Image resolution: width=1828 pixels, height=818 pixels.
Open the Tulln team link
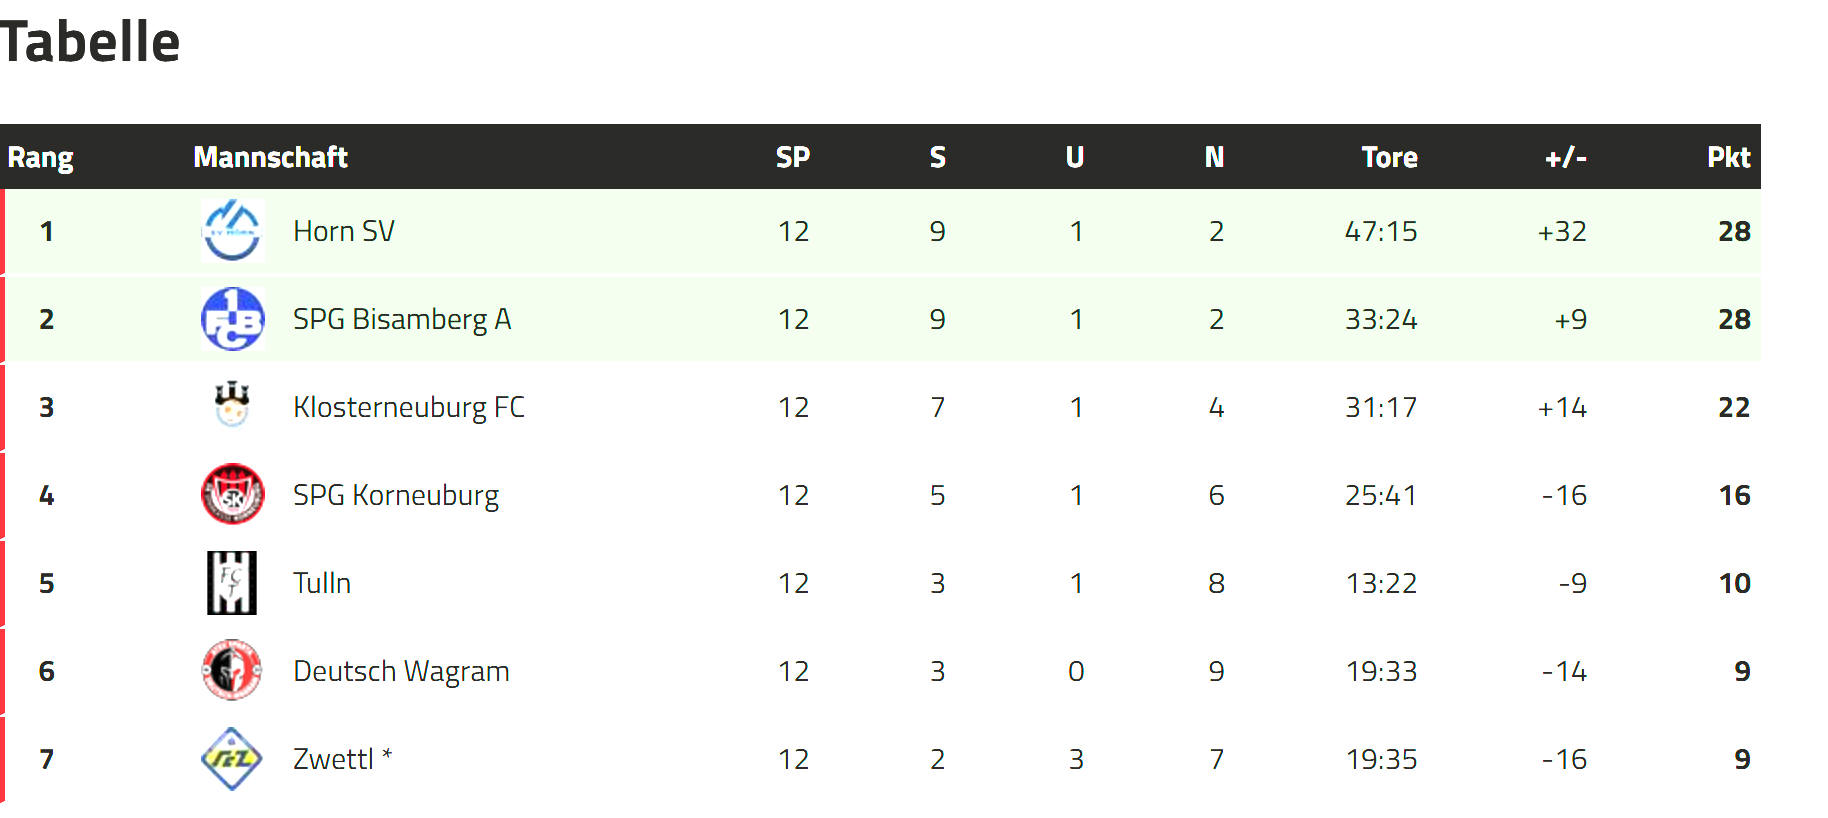pyautogui.click(x=322, y=583)
